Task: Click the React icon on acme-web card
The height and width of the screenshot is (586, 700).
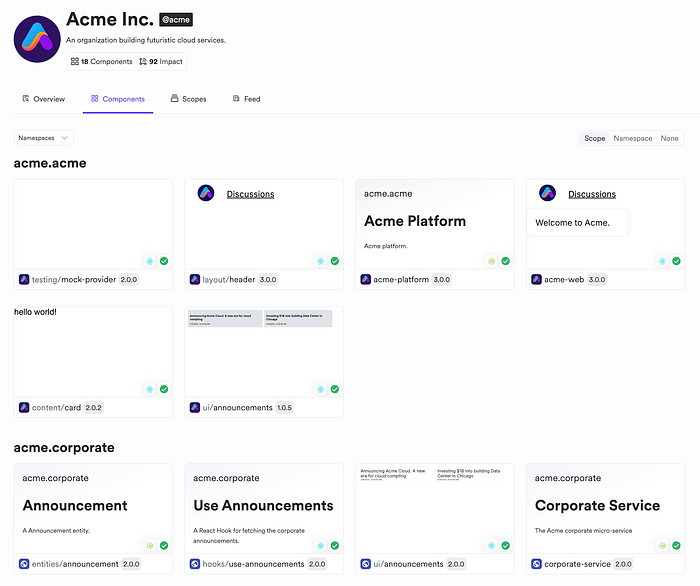Action: pos(662,261)
